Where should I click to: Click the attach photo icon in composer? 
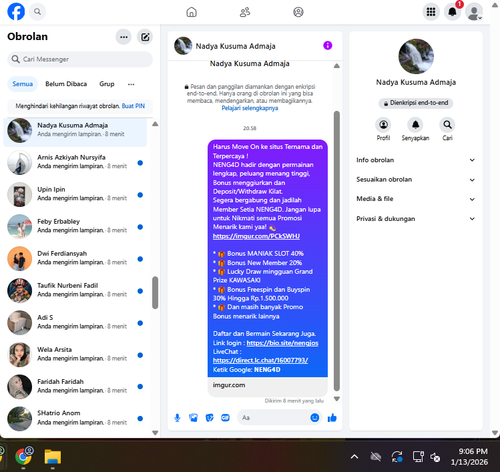tap(193, 418)
